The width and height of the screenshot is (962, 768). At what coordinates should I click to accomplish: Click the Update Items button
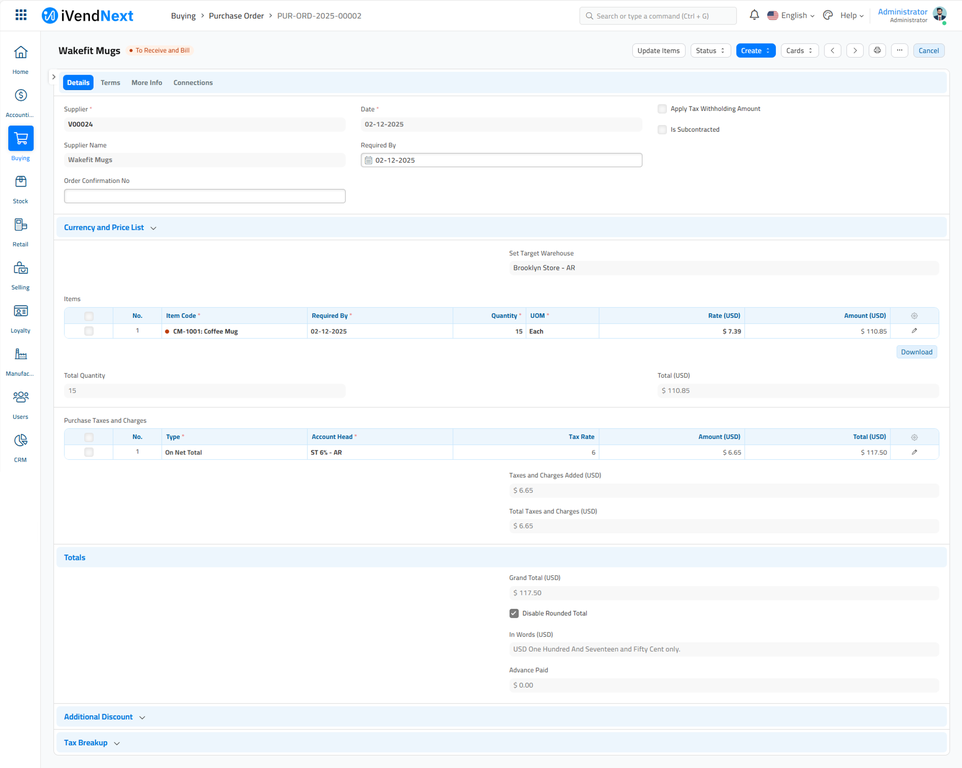[658, 50]
